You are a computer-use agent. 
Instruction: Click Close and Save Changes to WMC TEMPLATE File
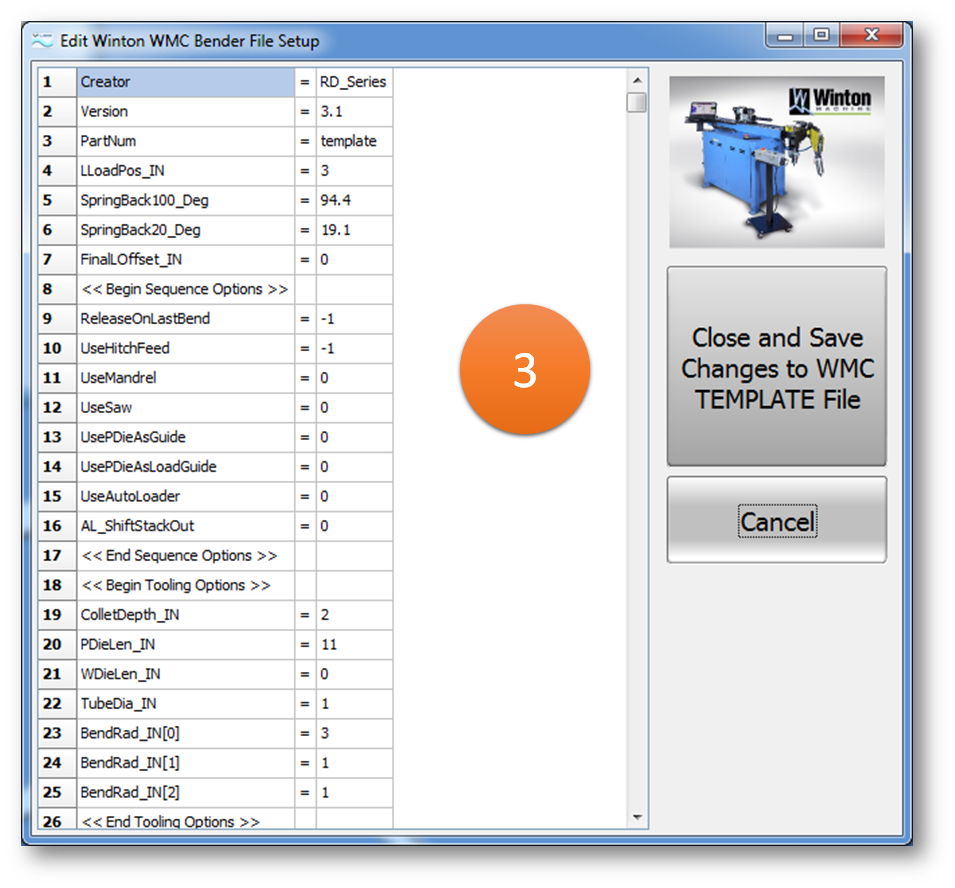click(x=777, y=367)
